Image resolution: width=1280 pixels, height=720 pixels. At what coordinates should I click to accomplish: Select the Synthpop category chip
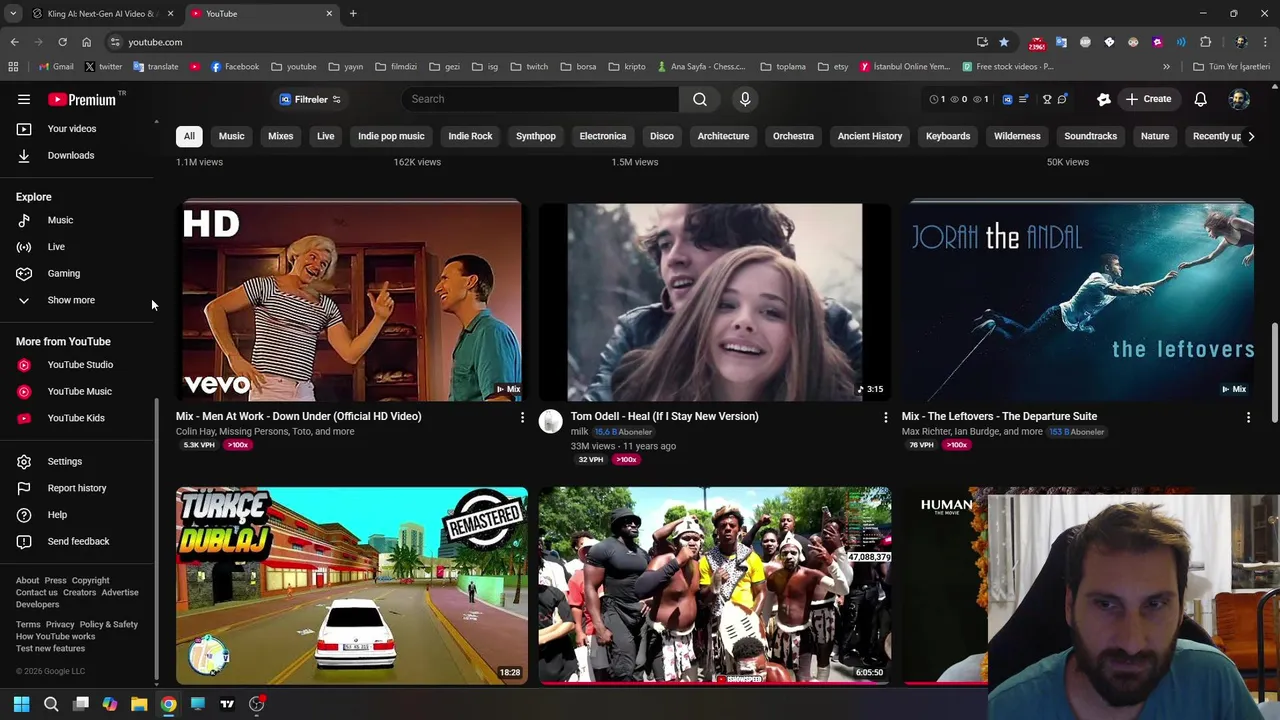click(x=536, y=136)
